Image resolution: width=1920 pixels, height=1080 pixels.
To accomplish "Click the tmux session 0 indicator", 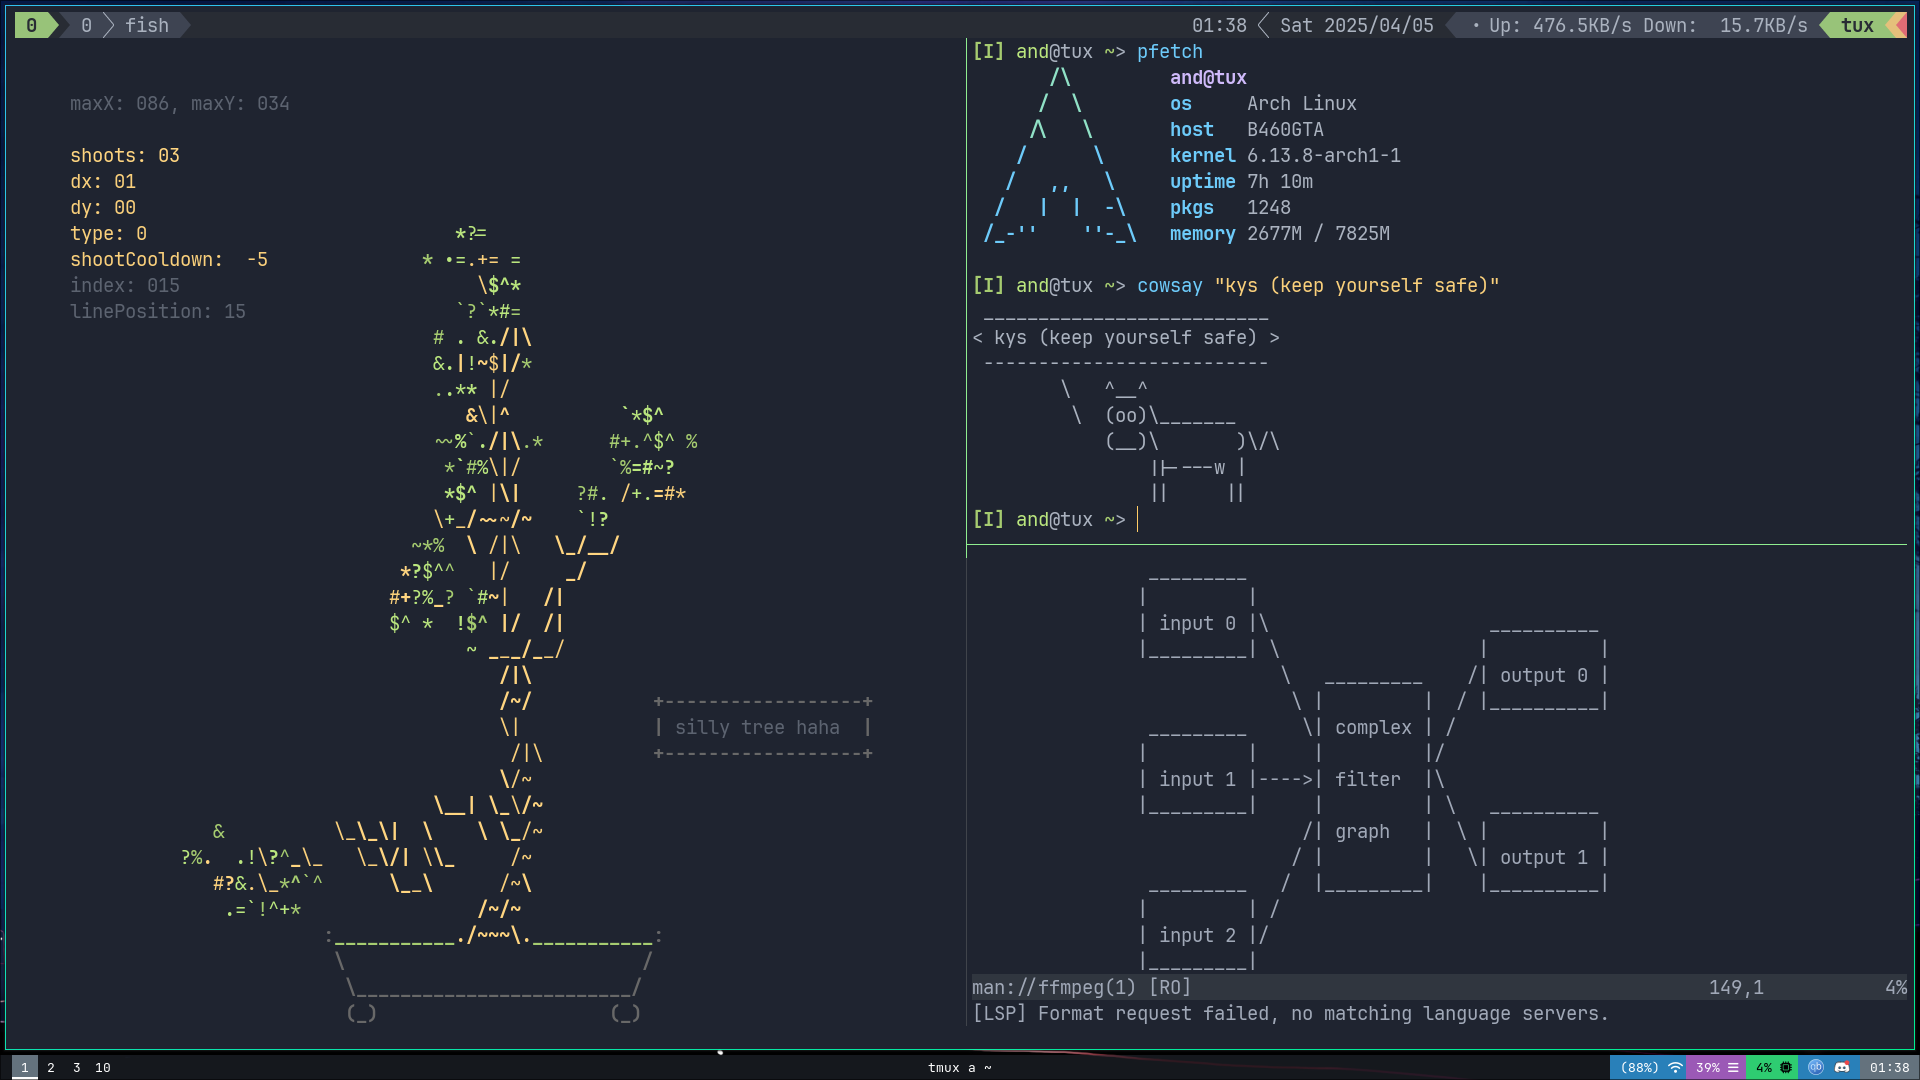I will [x=32, y=25].
